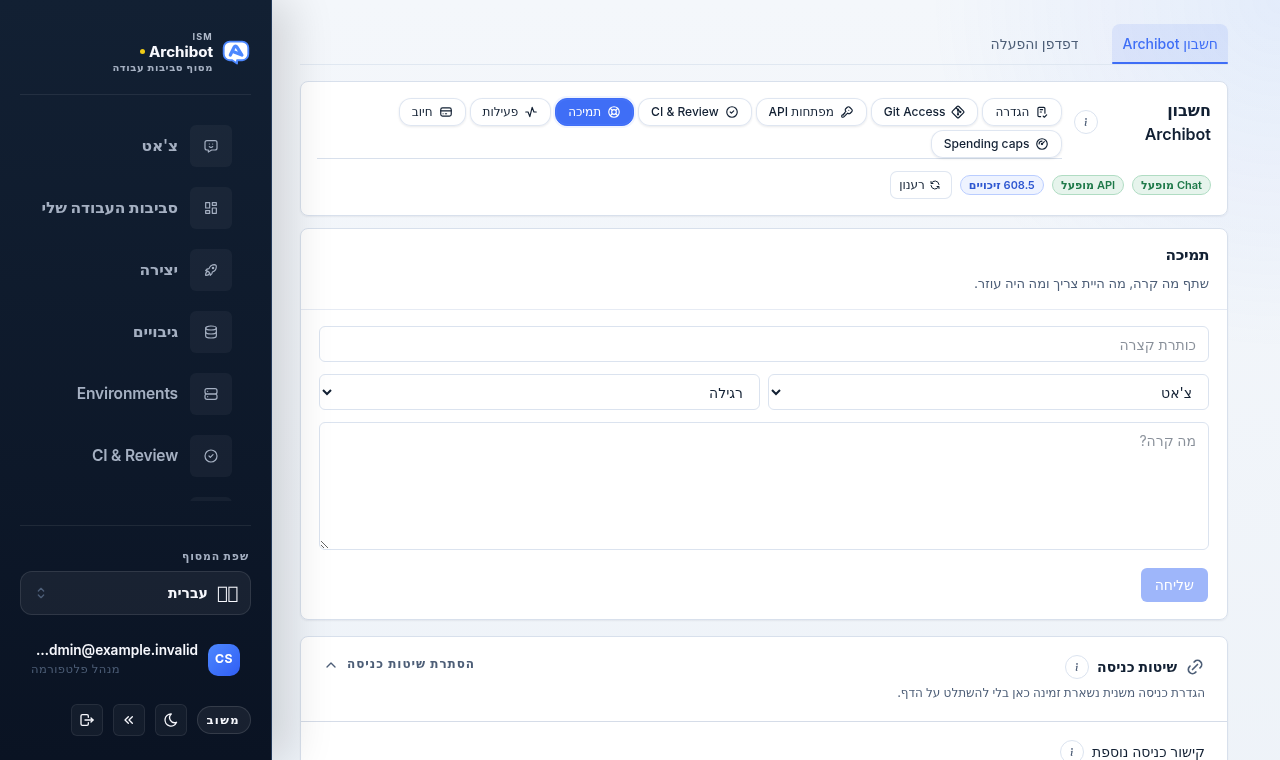Open the צ'אט category dropdown in the support form
The height and width of the screenshot is (760, 1280).
click(x=988, y=392)
